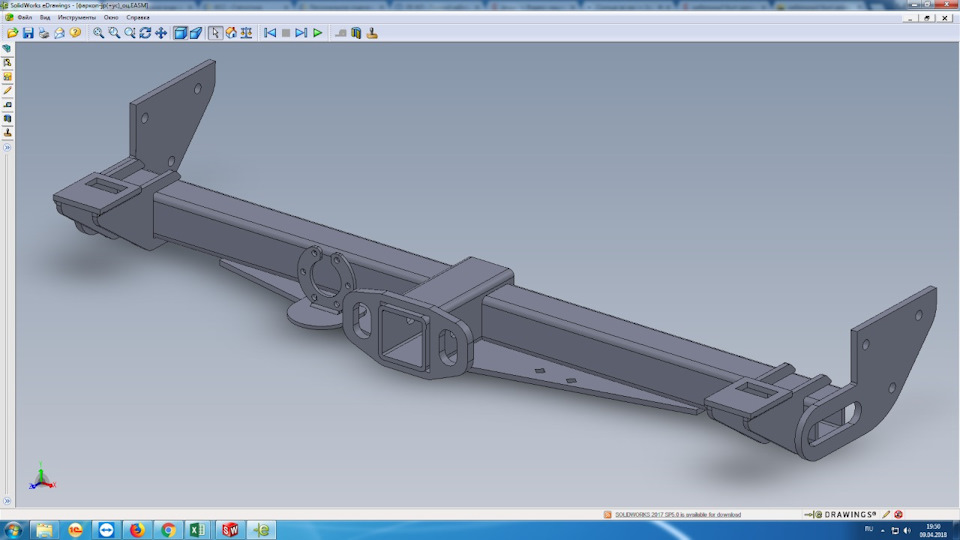Toggle perspective view icon
Image resolution: width=960 pixels, height=540 pixels.
196,32
